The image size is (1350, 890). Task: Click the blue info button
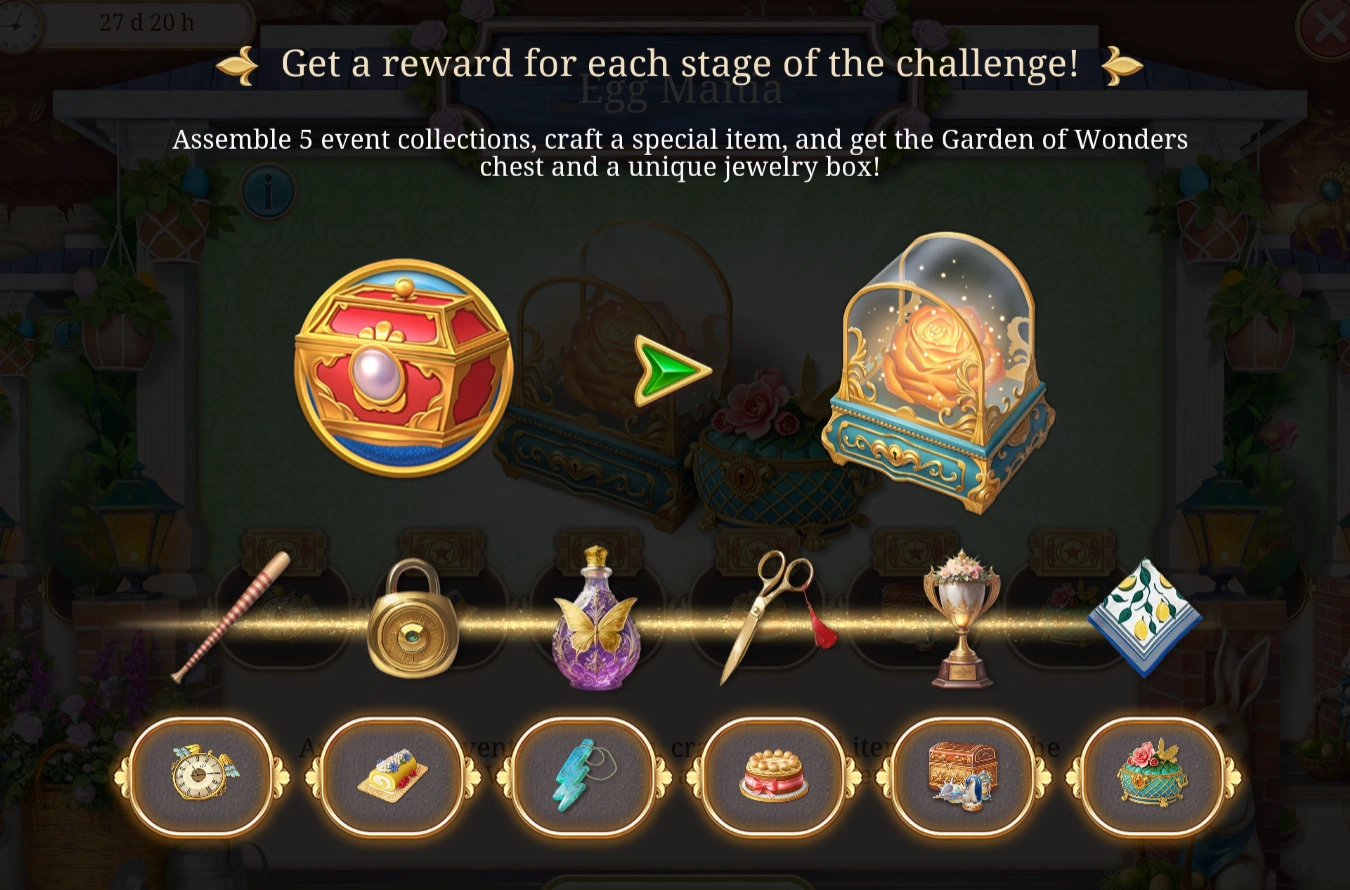tap(267, 190)
